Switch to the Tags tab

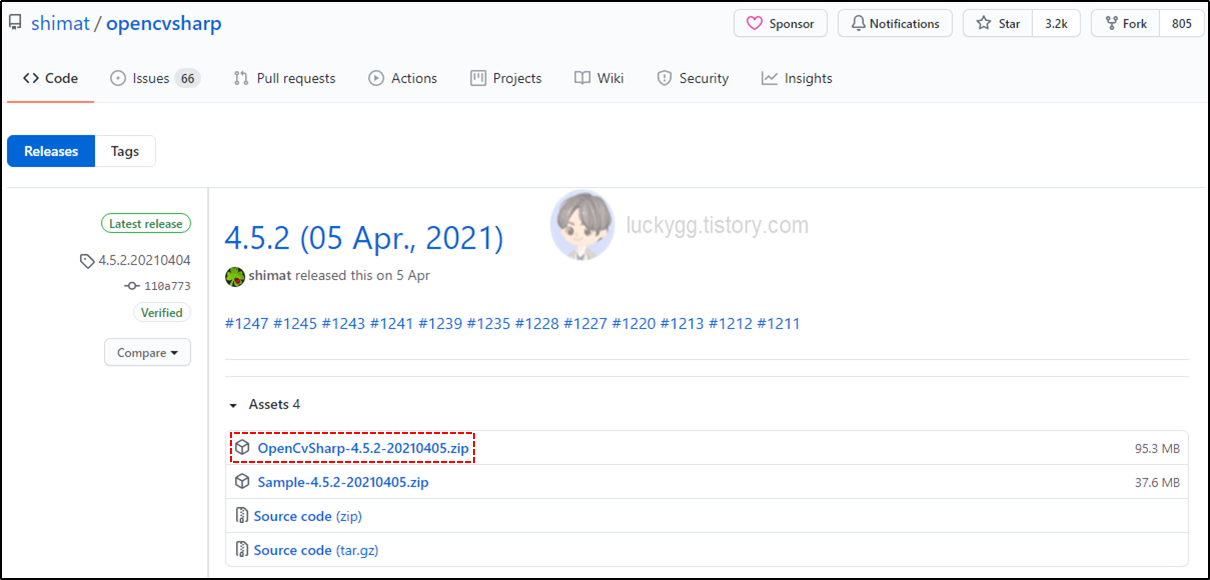[x=124, y=151]
